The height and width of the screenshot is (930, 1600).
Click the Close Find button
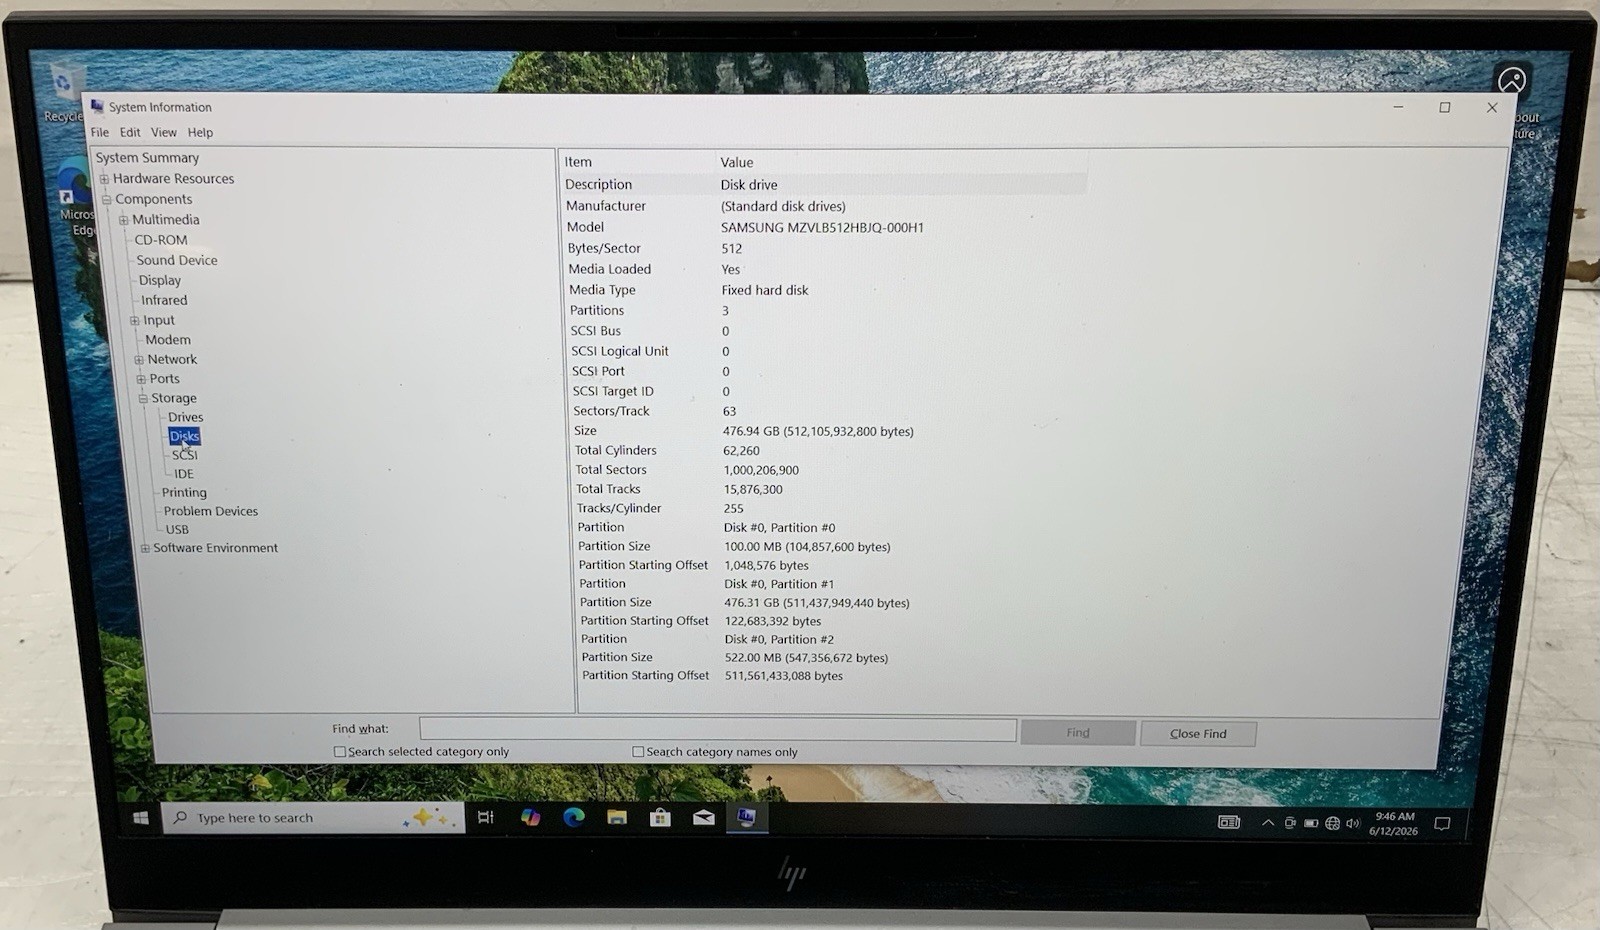click(x=1198, y=733)
